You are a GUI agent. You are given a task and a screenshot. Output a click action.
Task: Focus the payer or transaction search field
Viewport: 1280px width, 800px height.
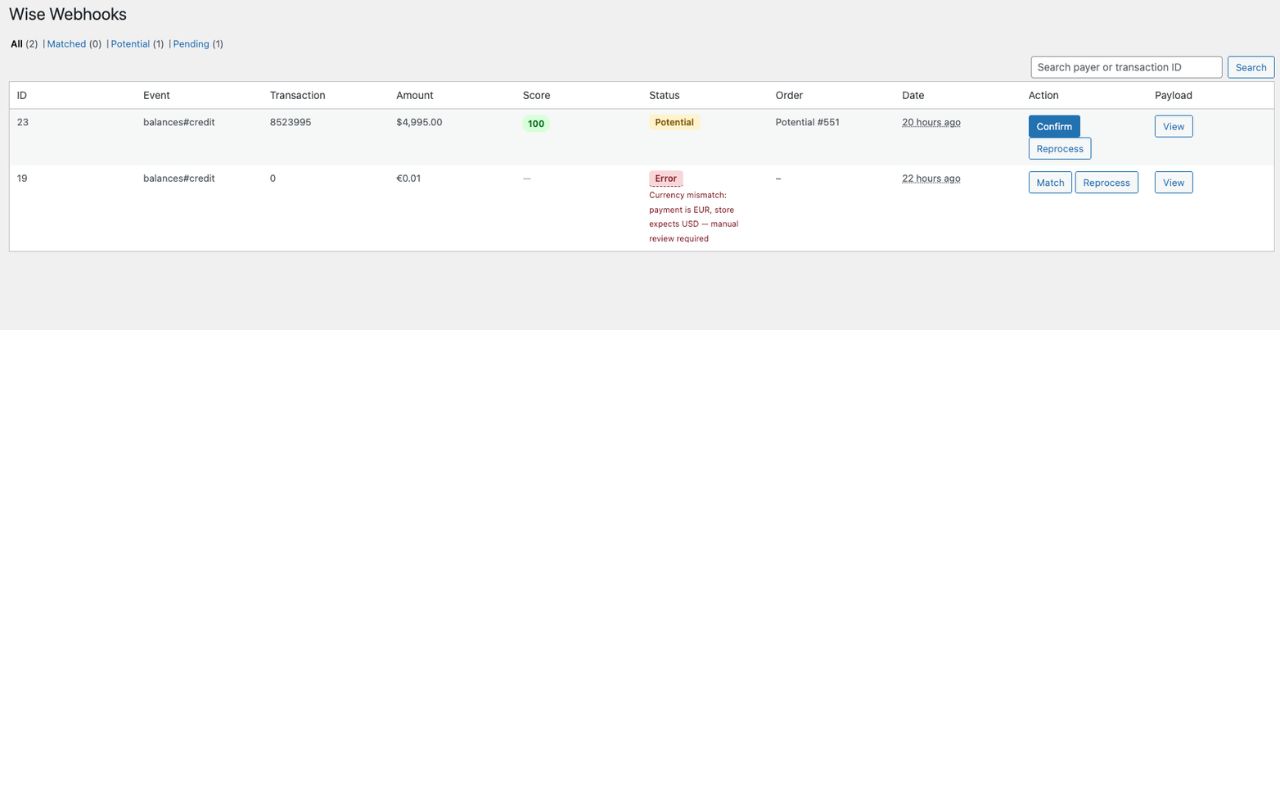(1126, 67)
